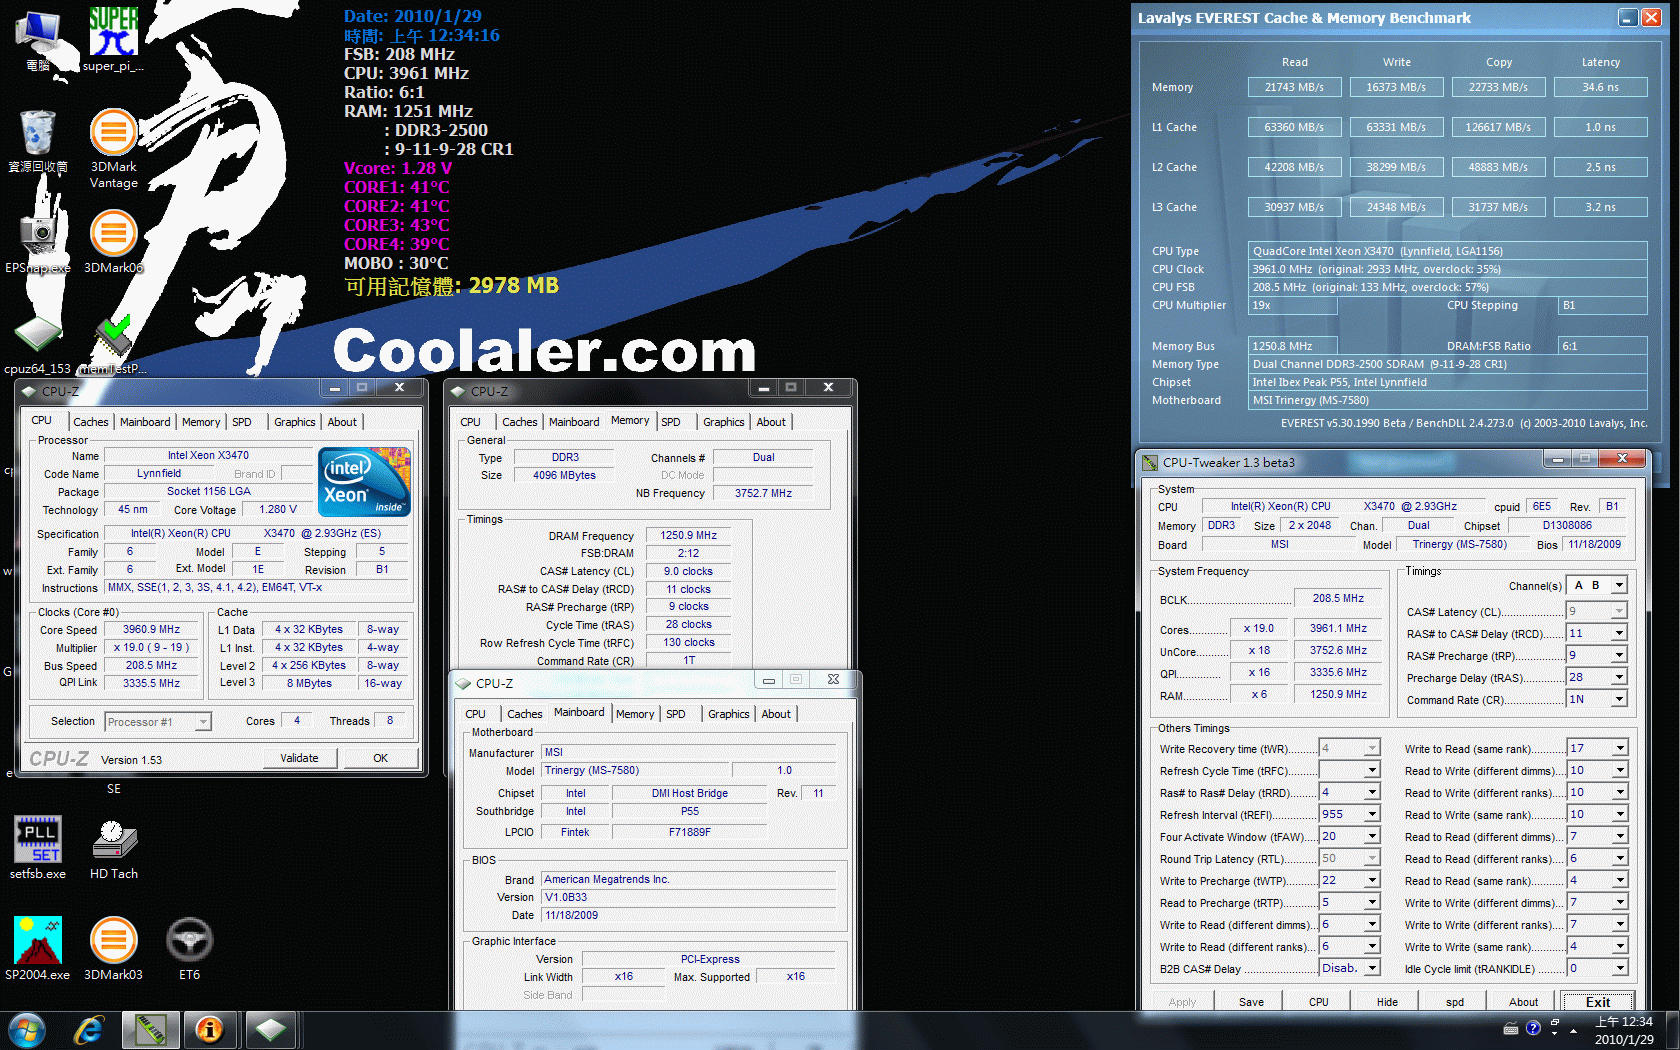Launch the 3DMark Vantage shortcut
The height and width of the screenshot is (1050, 1680).
[114, 148]
